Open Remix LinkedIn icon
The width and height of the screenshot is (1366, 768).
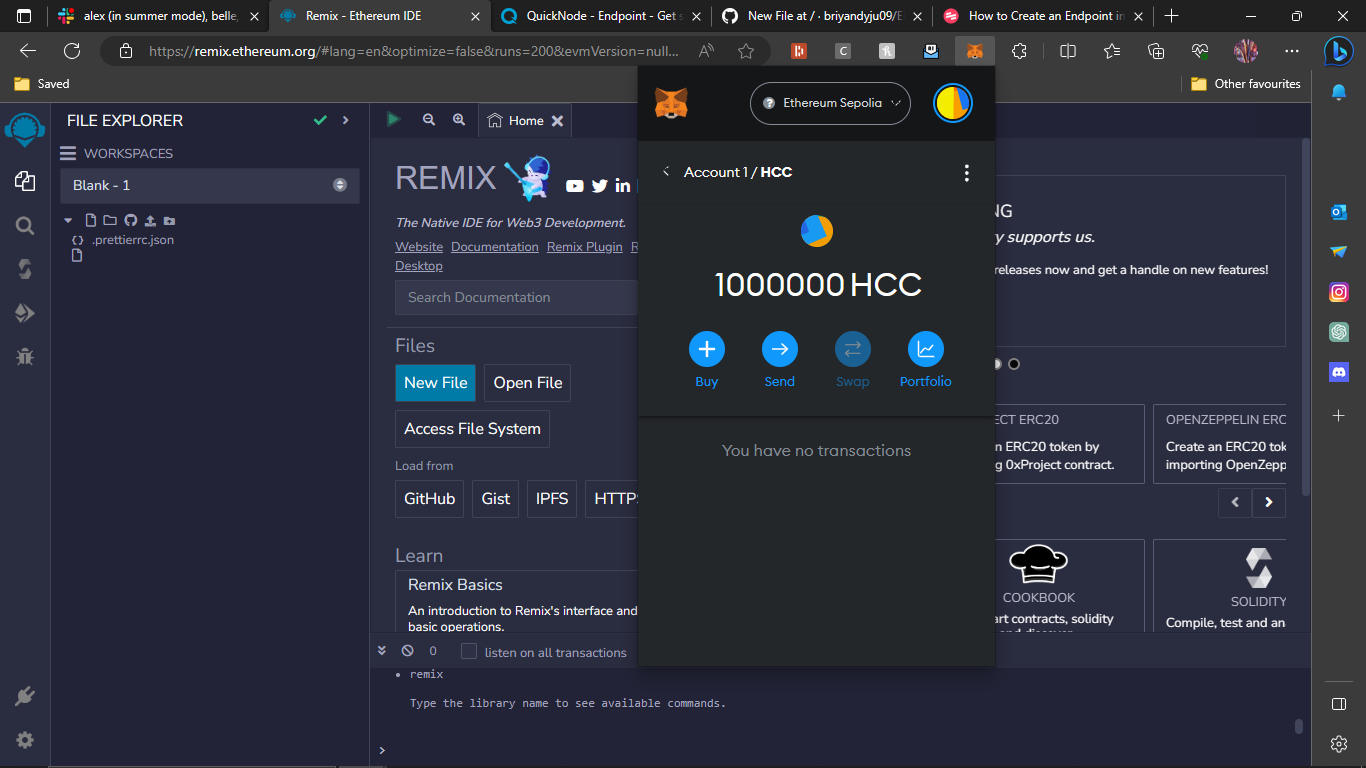623,186
